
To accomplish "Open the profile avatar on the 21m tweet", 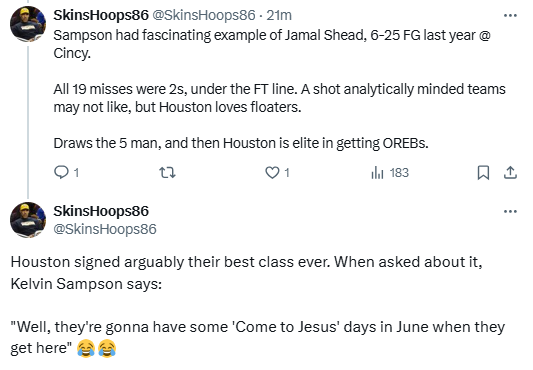I will pyautogui.click(x=28, y=24).
